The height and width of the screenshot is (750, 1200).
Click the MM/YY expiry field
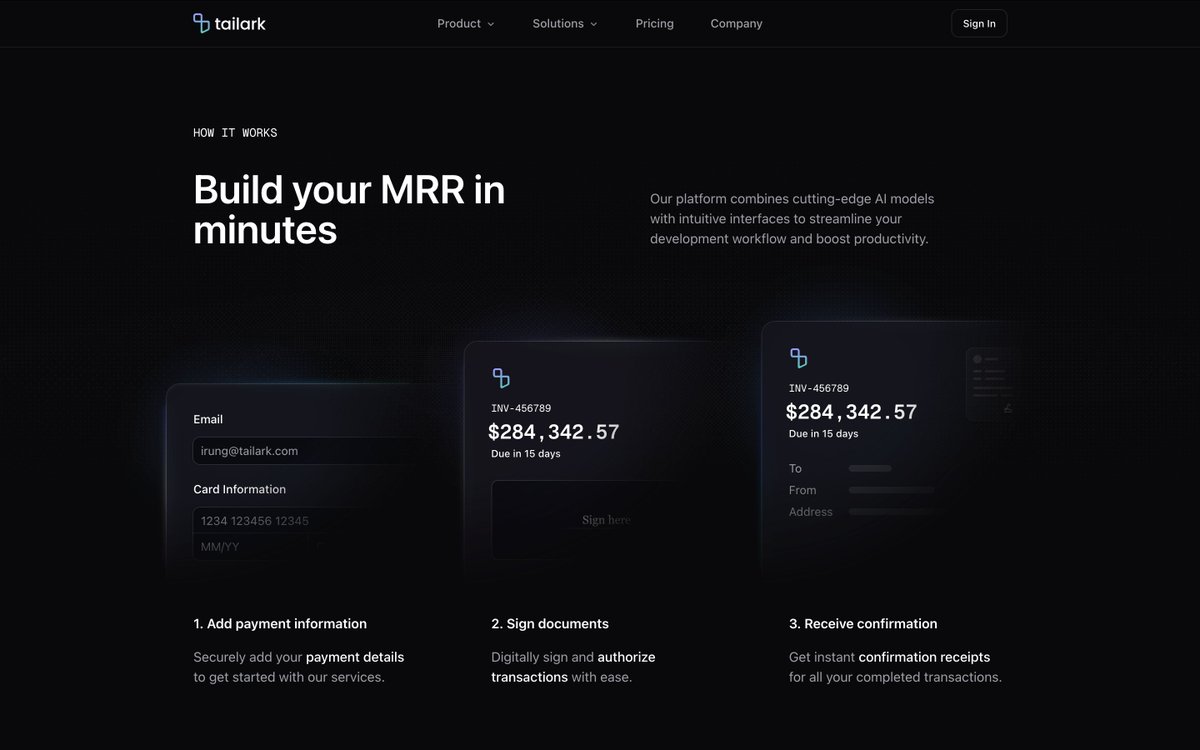pyautogui.click(x=250, y=547)
